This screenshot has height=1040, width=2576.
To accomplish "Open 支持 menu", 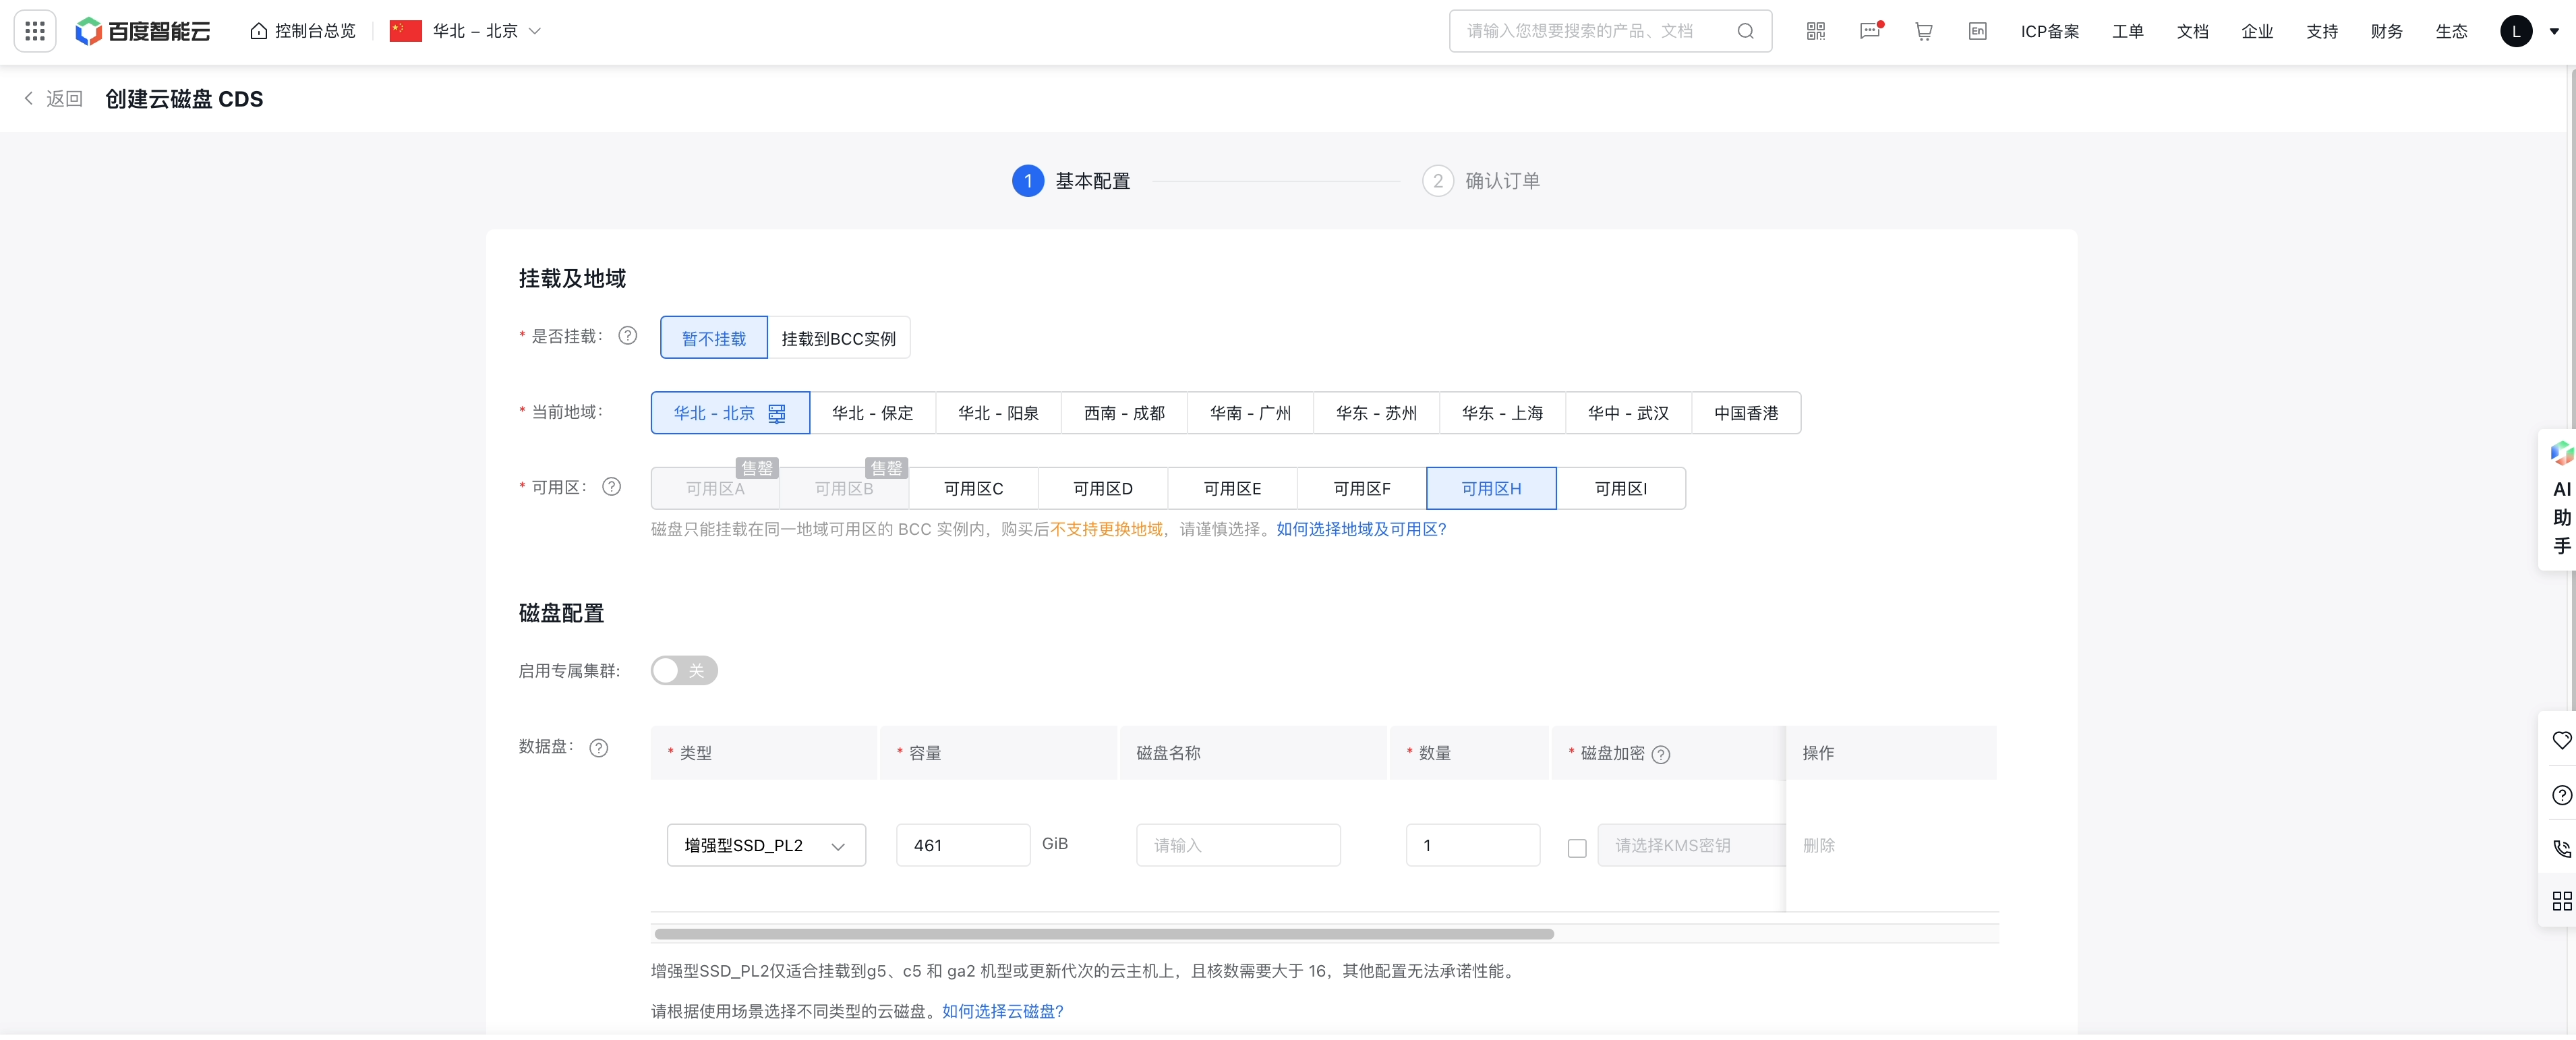I will 2322,31.
